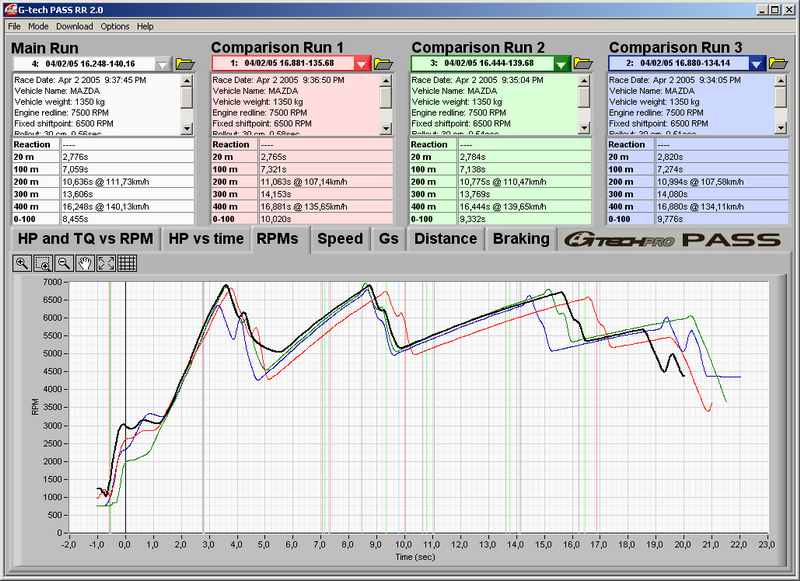Switch to the Braking tab

tap(521, 239)
